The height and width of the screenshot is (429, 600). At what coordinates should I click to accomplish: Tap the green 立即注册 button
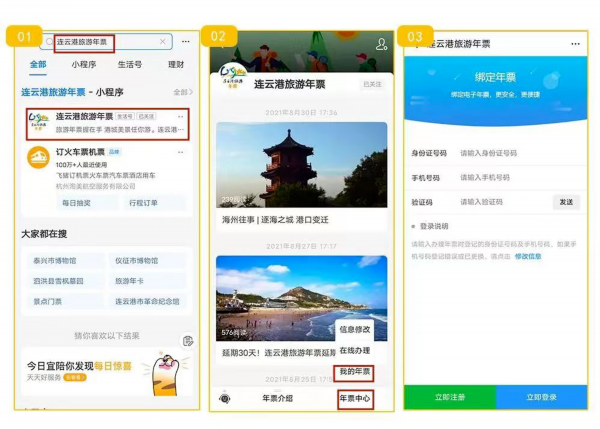(x=450, y=397)
